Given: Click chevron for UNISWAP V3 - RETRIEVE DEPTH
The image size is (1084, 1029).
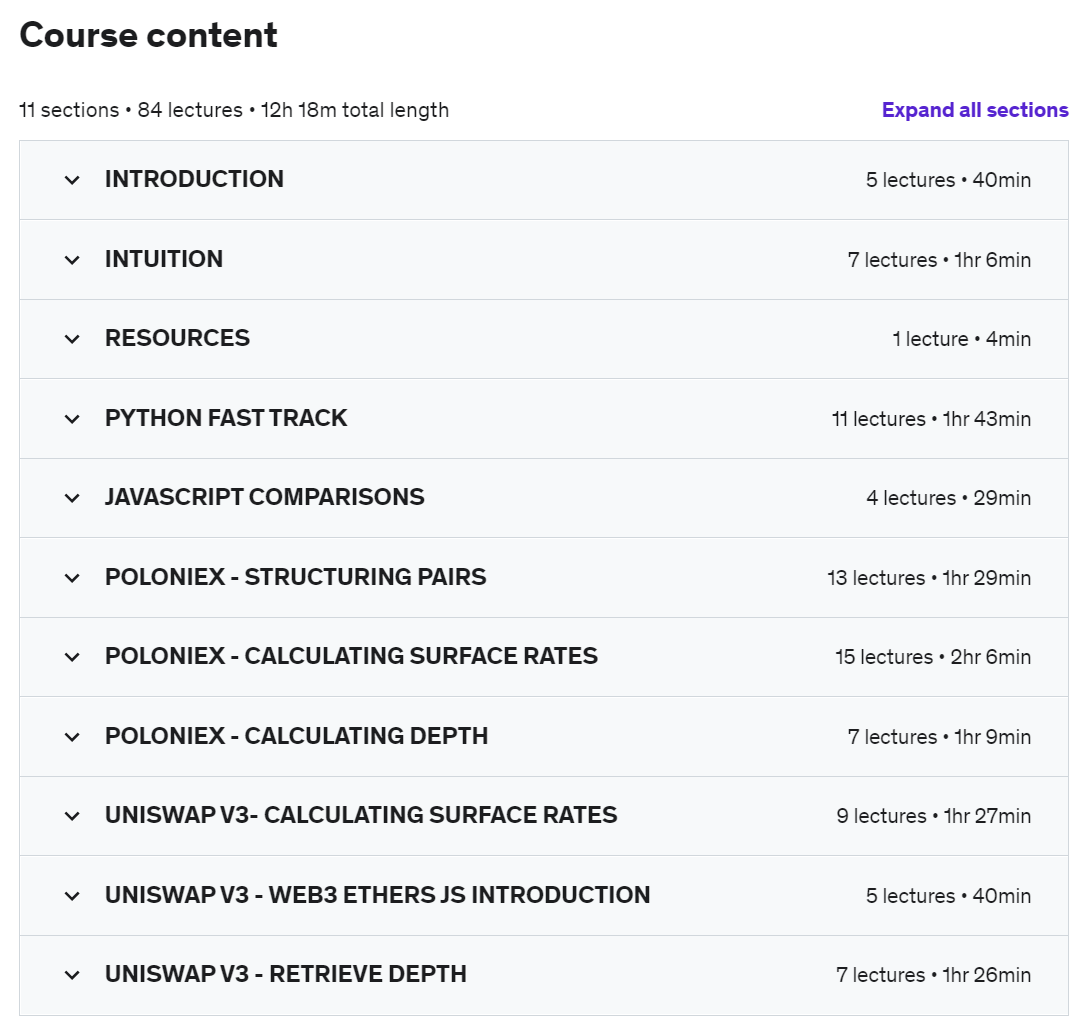Looking at the screenshot, I should point(72,975).
